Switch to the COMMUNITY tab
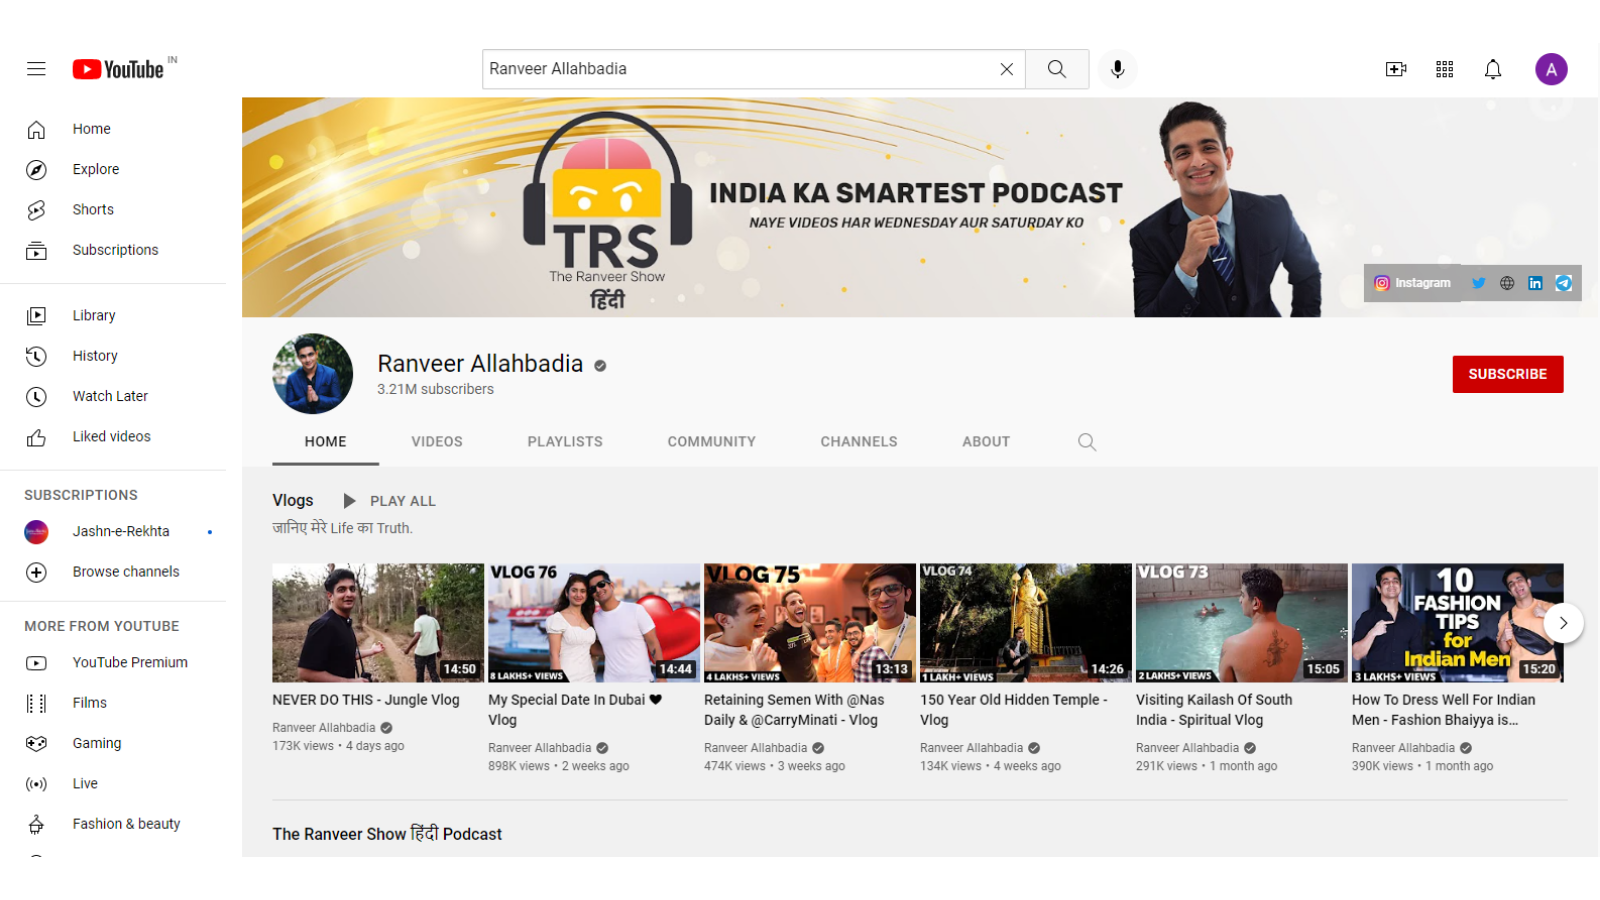This screenshot has width=1600, height=900. point(712,442)
